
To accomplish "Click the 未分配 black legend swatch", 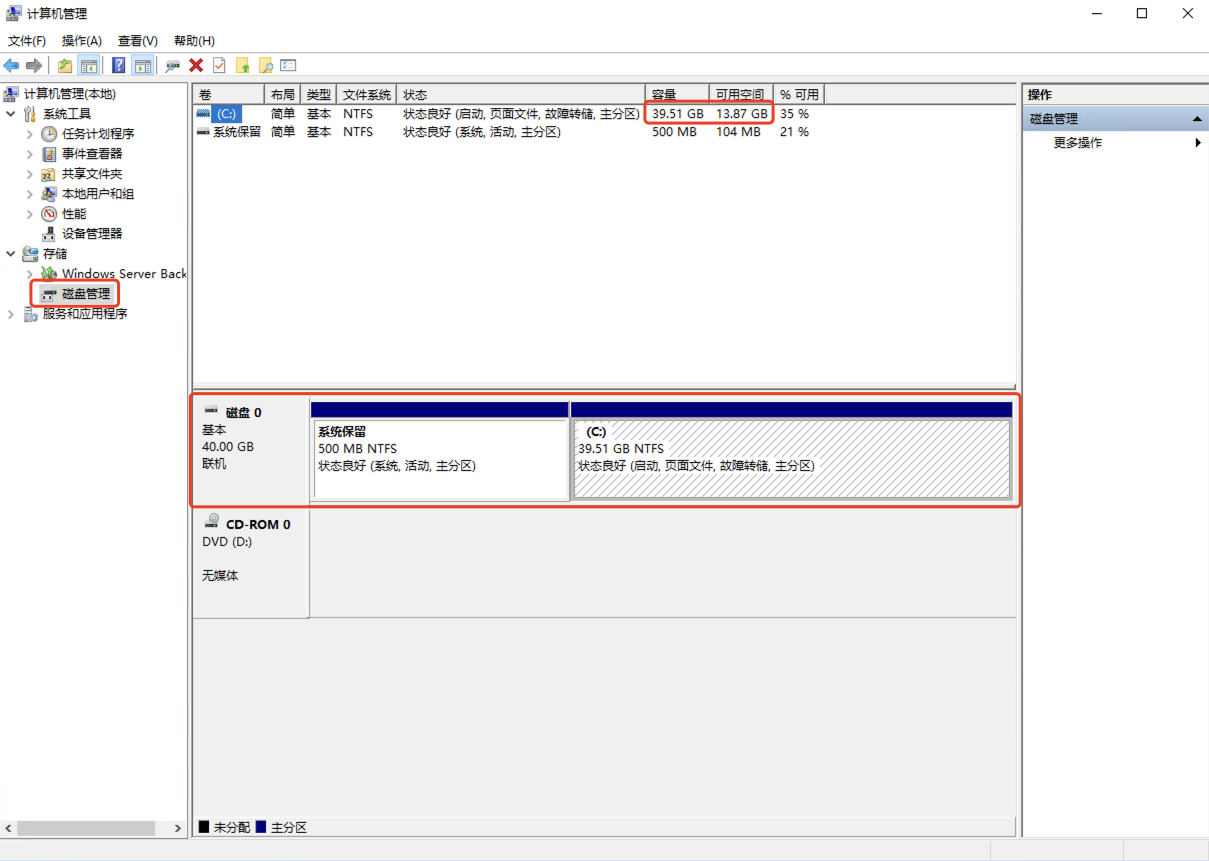I will coord(204,828).
